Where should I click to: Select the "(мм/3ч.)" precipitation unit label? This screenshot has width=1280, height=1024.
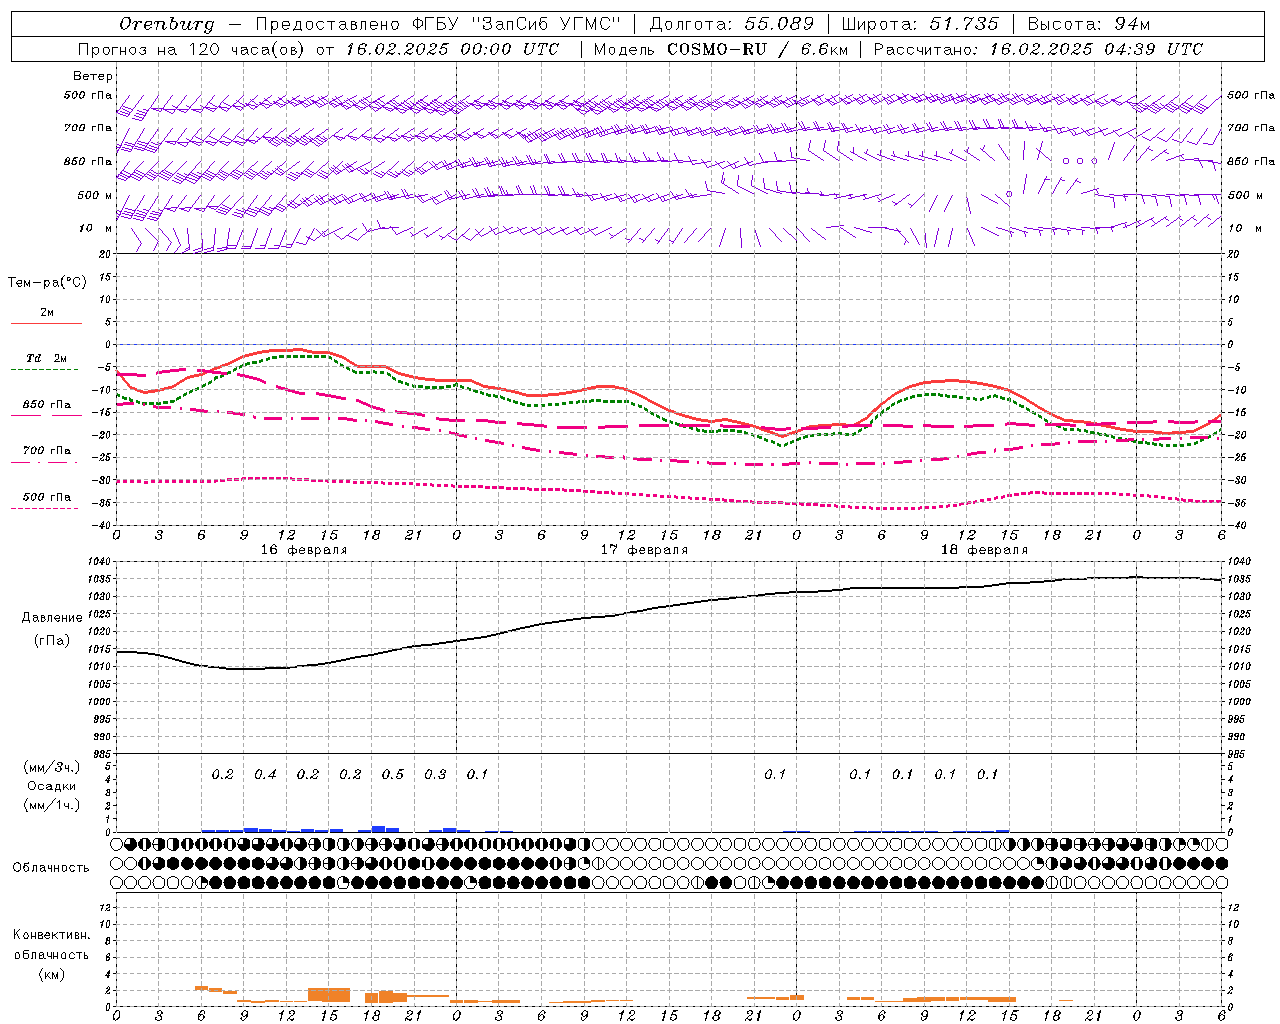tap(51, 767)
